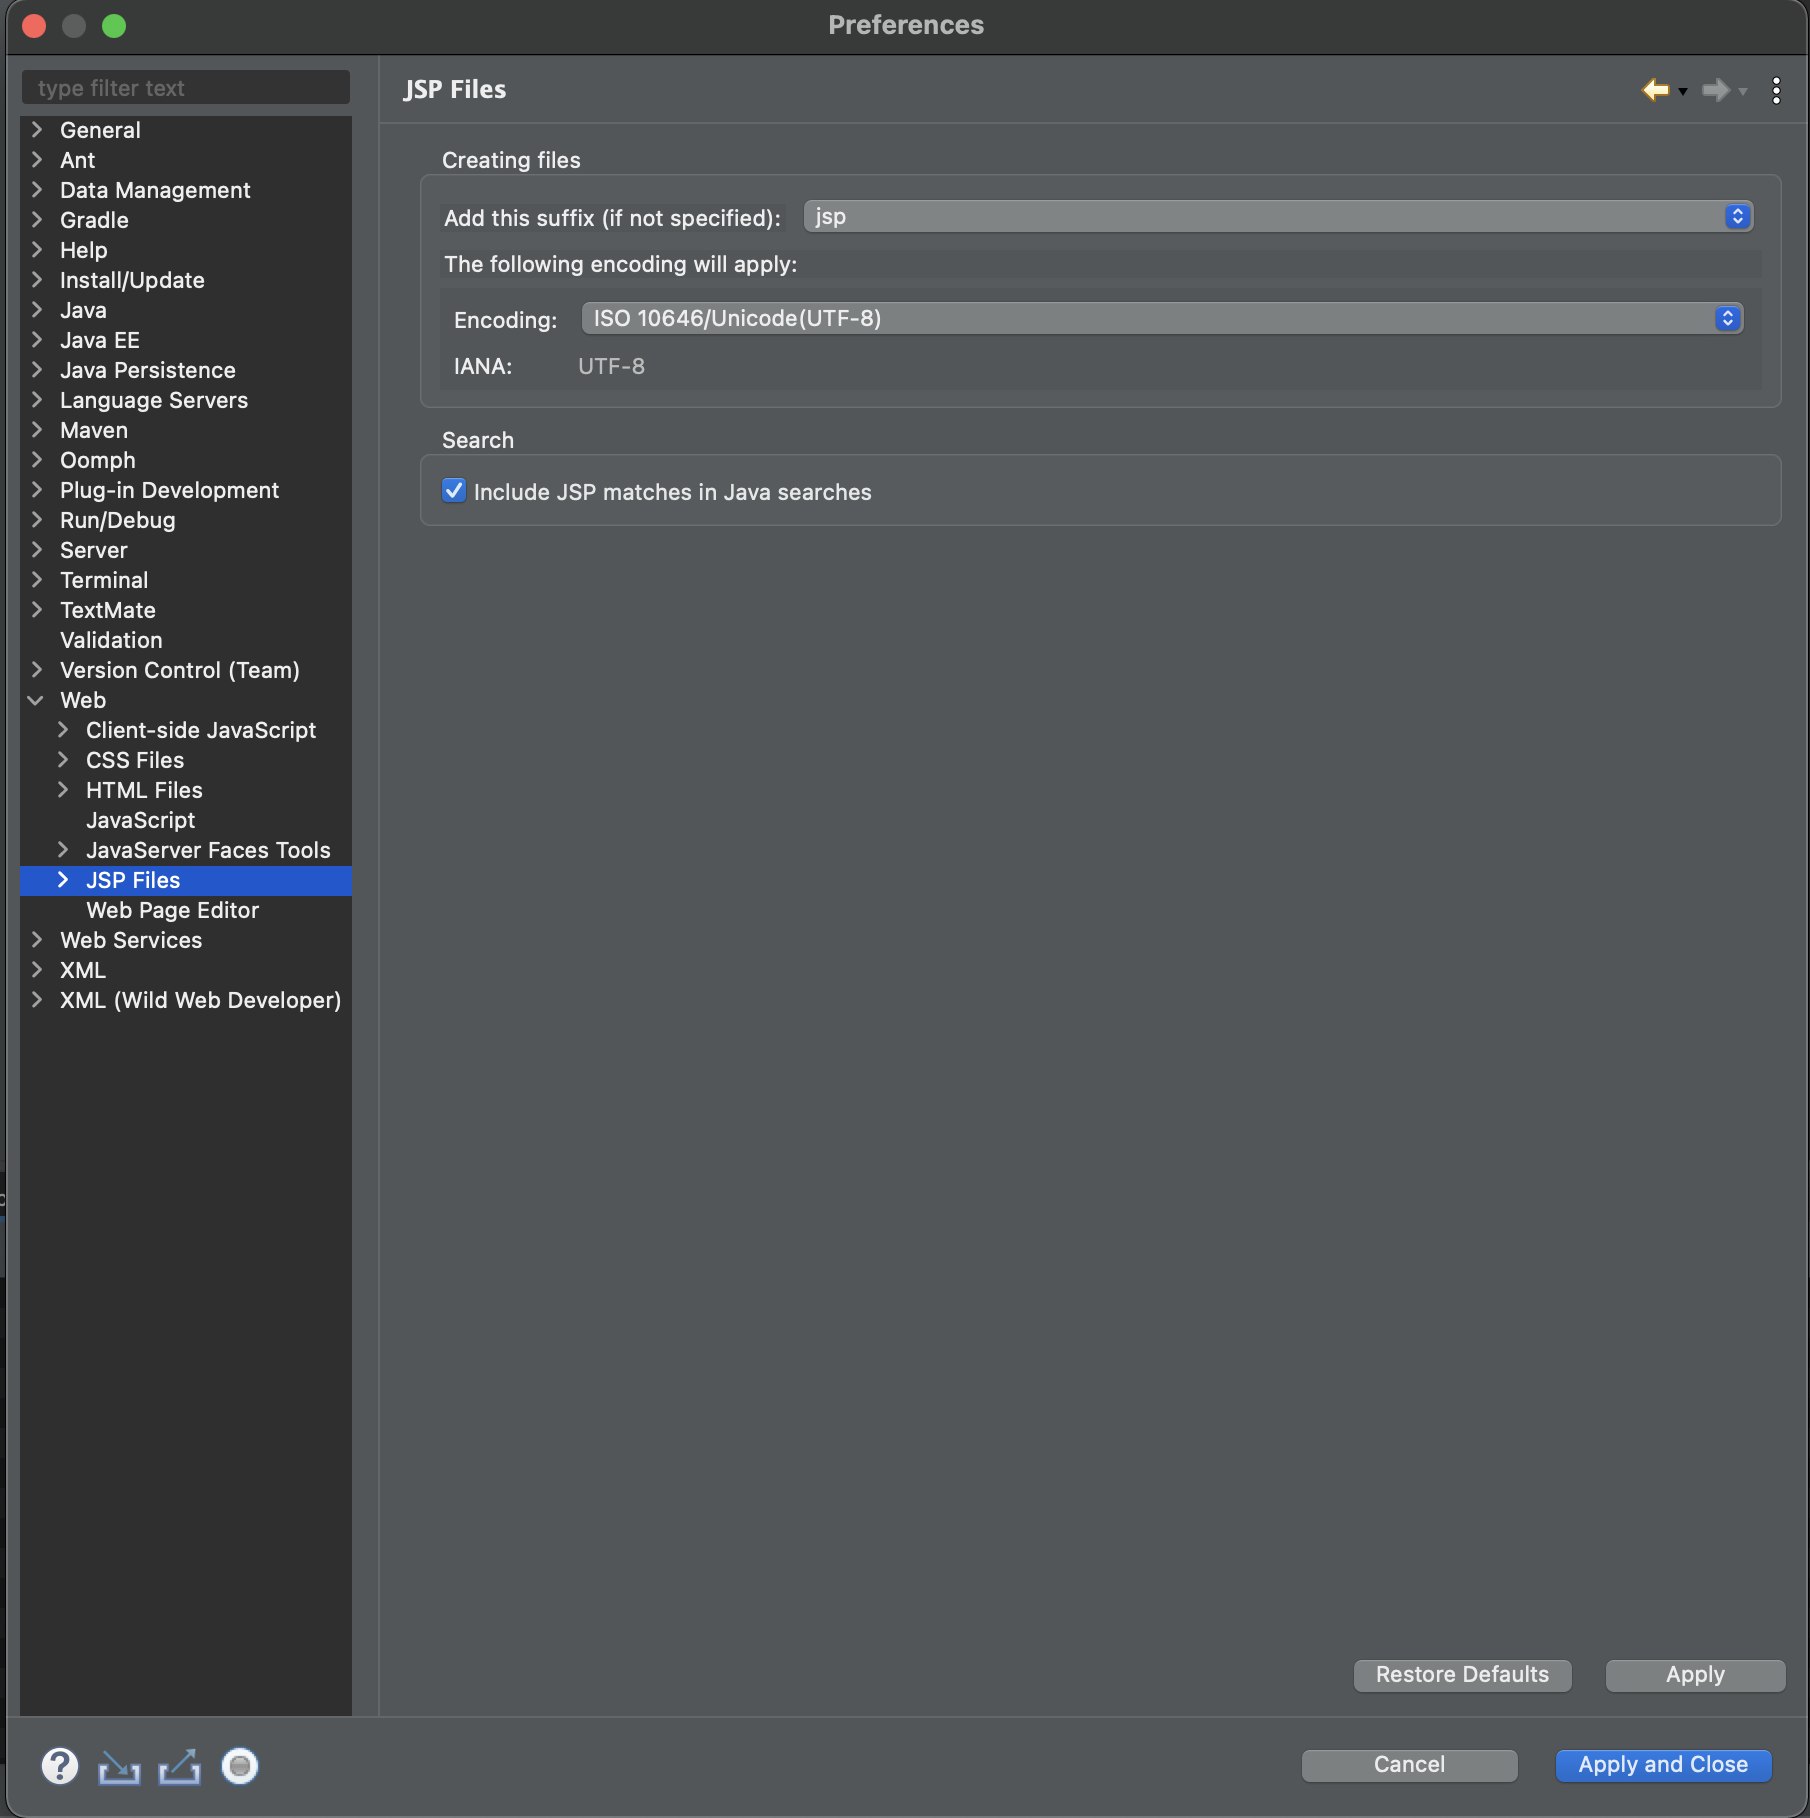
Task: Click the type filter text field
Action: click(x=186, y=88)
